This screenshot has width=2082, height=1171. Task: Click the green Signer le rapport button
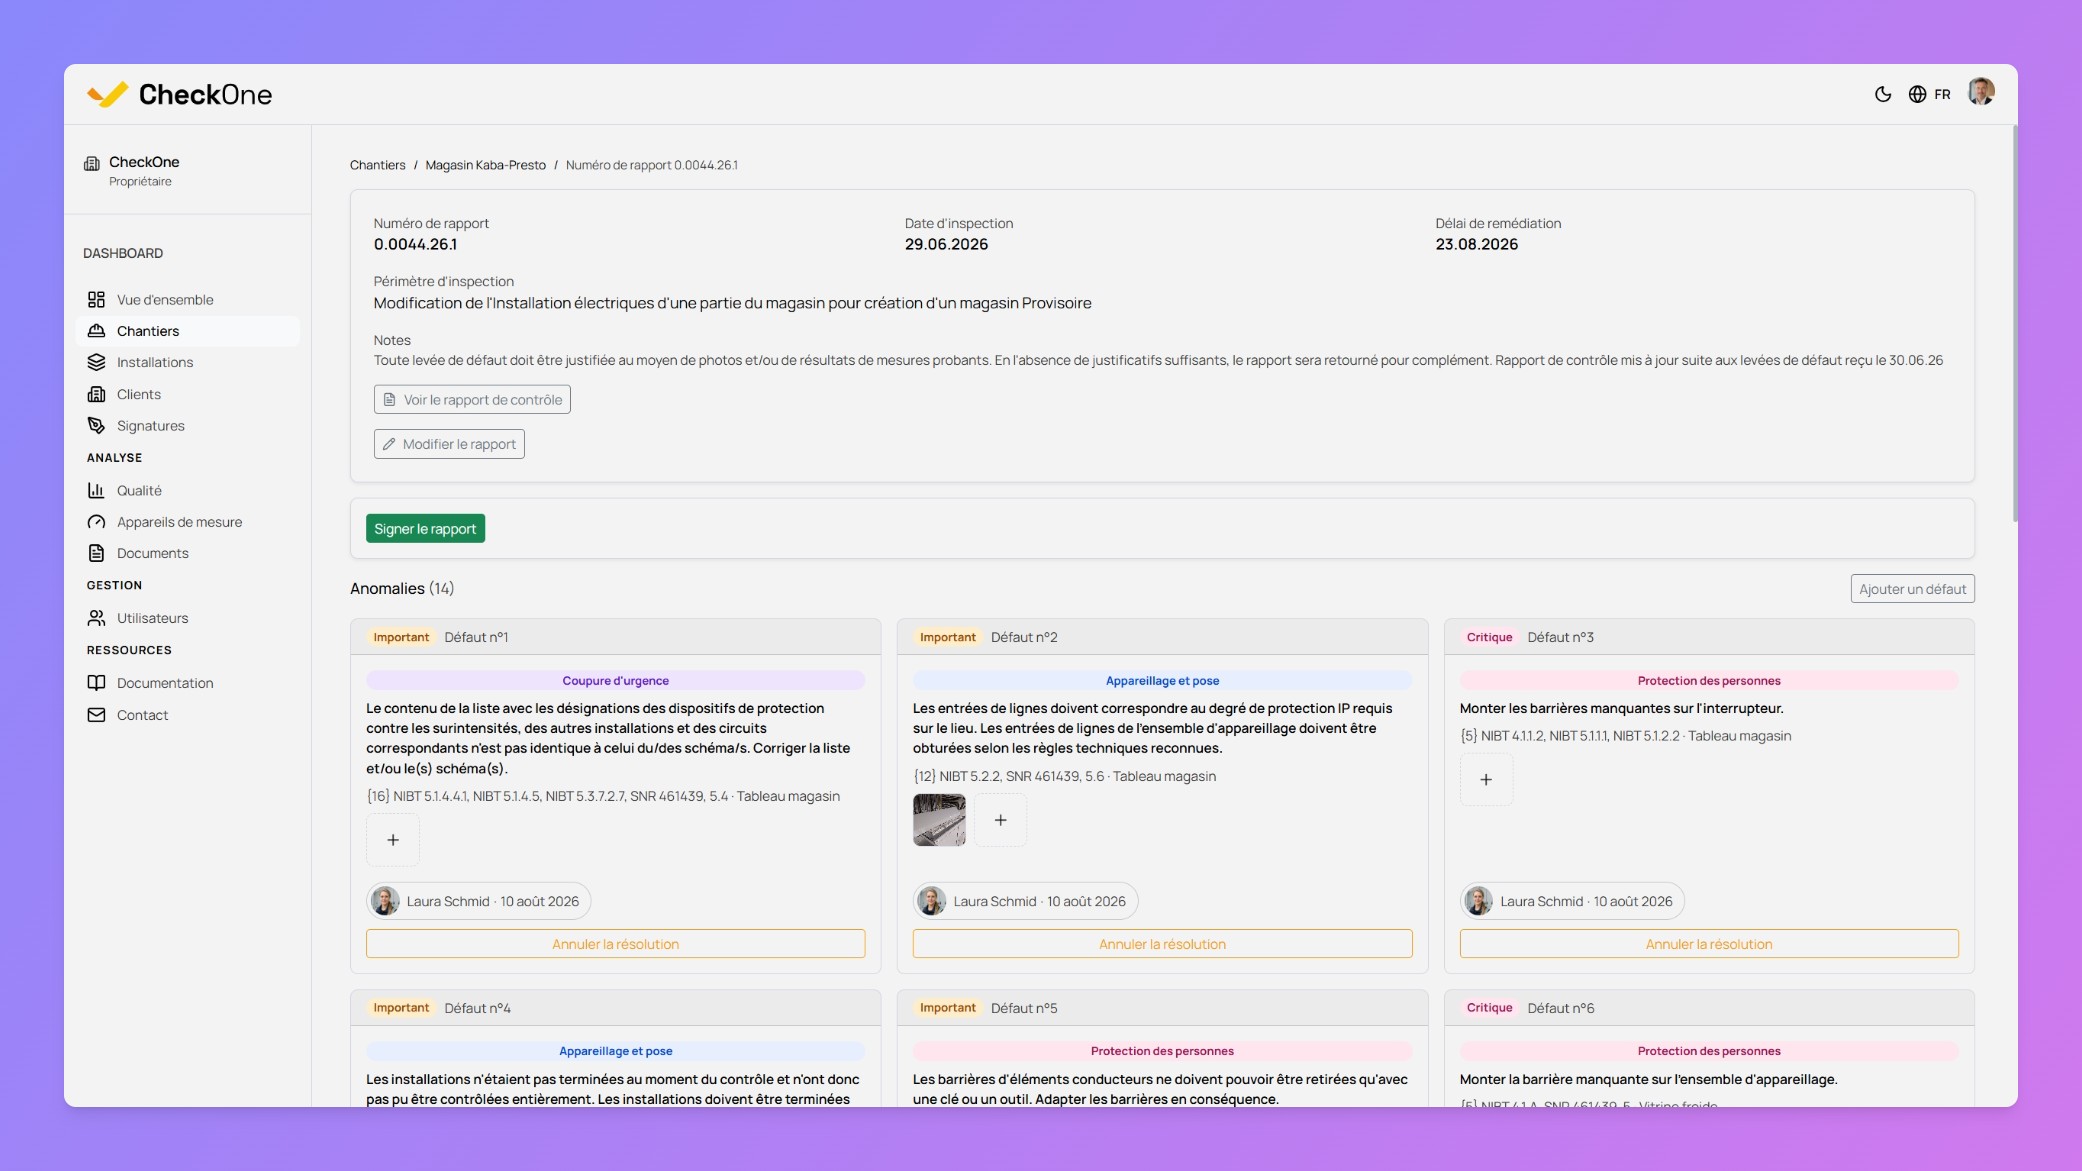click(425, 529)
